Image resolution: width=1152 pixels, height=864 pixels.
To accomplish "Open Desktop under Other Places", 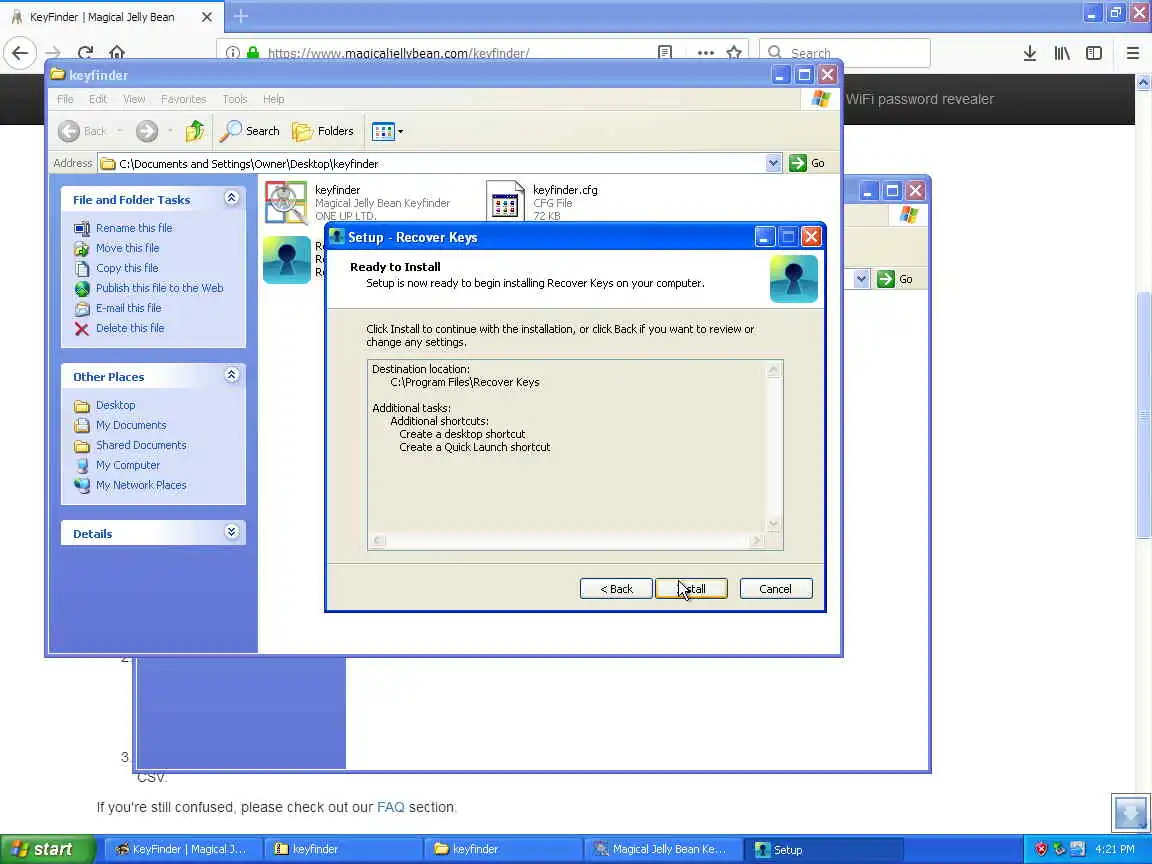I will (115, 405).
